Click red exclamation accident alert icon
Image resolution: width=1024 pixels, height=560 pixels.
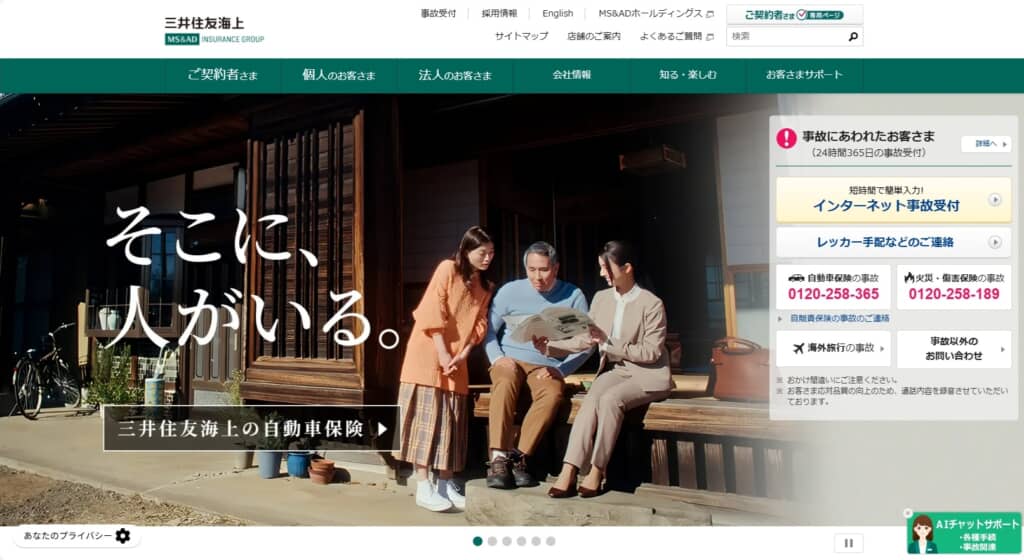[x=786, y=138]
